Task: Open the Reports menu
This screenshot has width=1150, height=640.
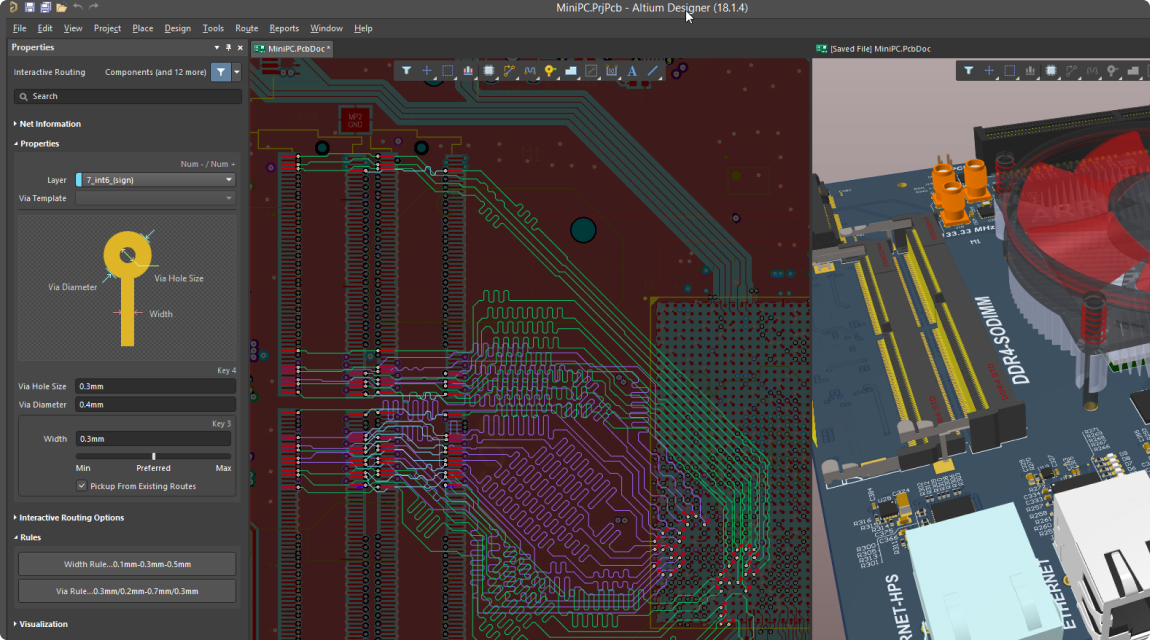Action: (284, 29)
